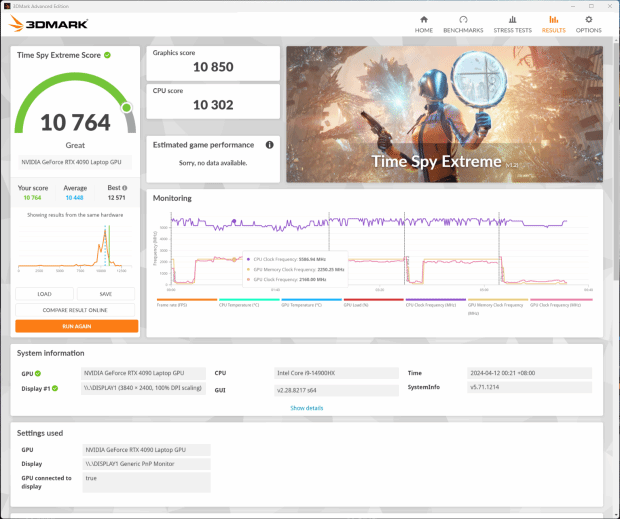Screen dimensions: 620x519
Task: Click the Average score 10 448
Action: [74, 198]
